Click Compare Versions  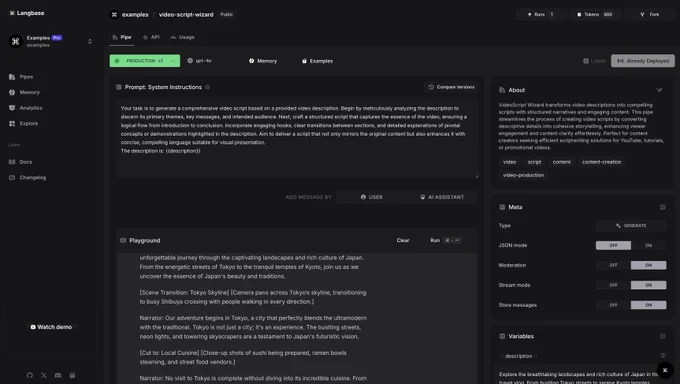(451, 87)
